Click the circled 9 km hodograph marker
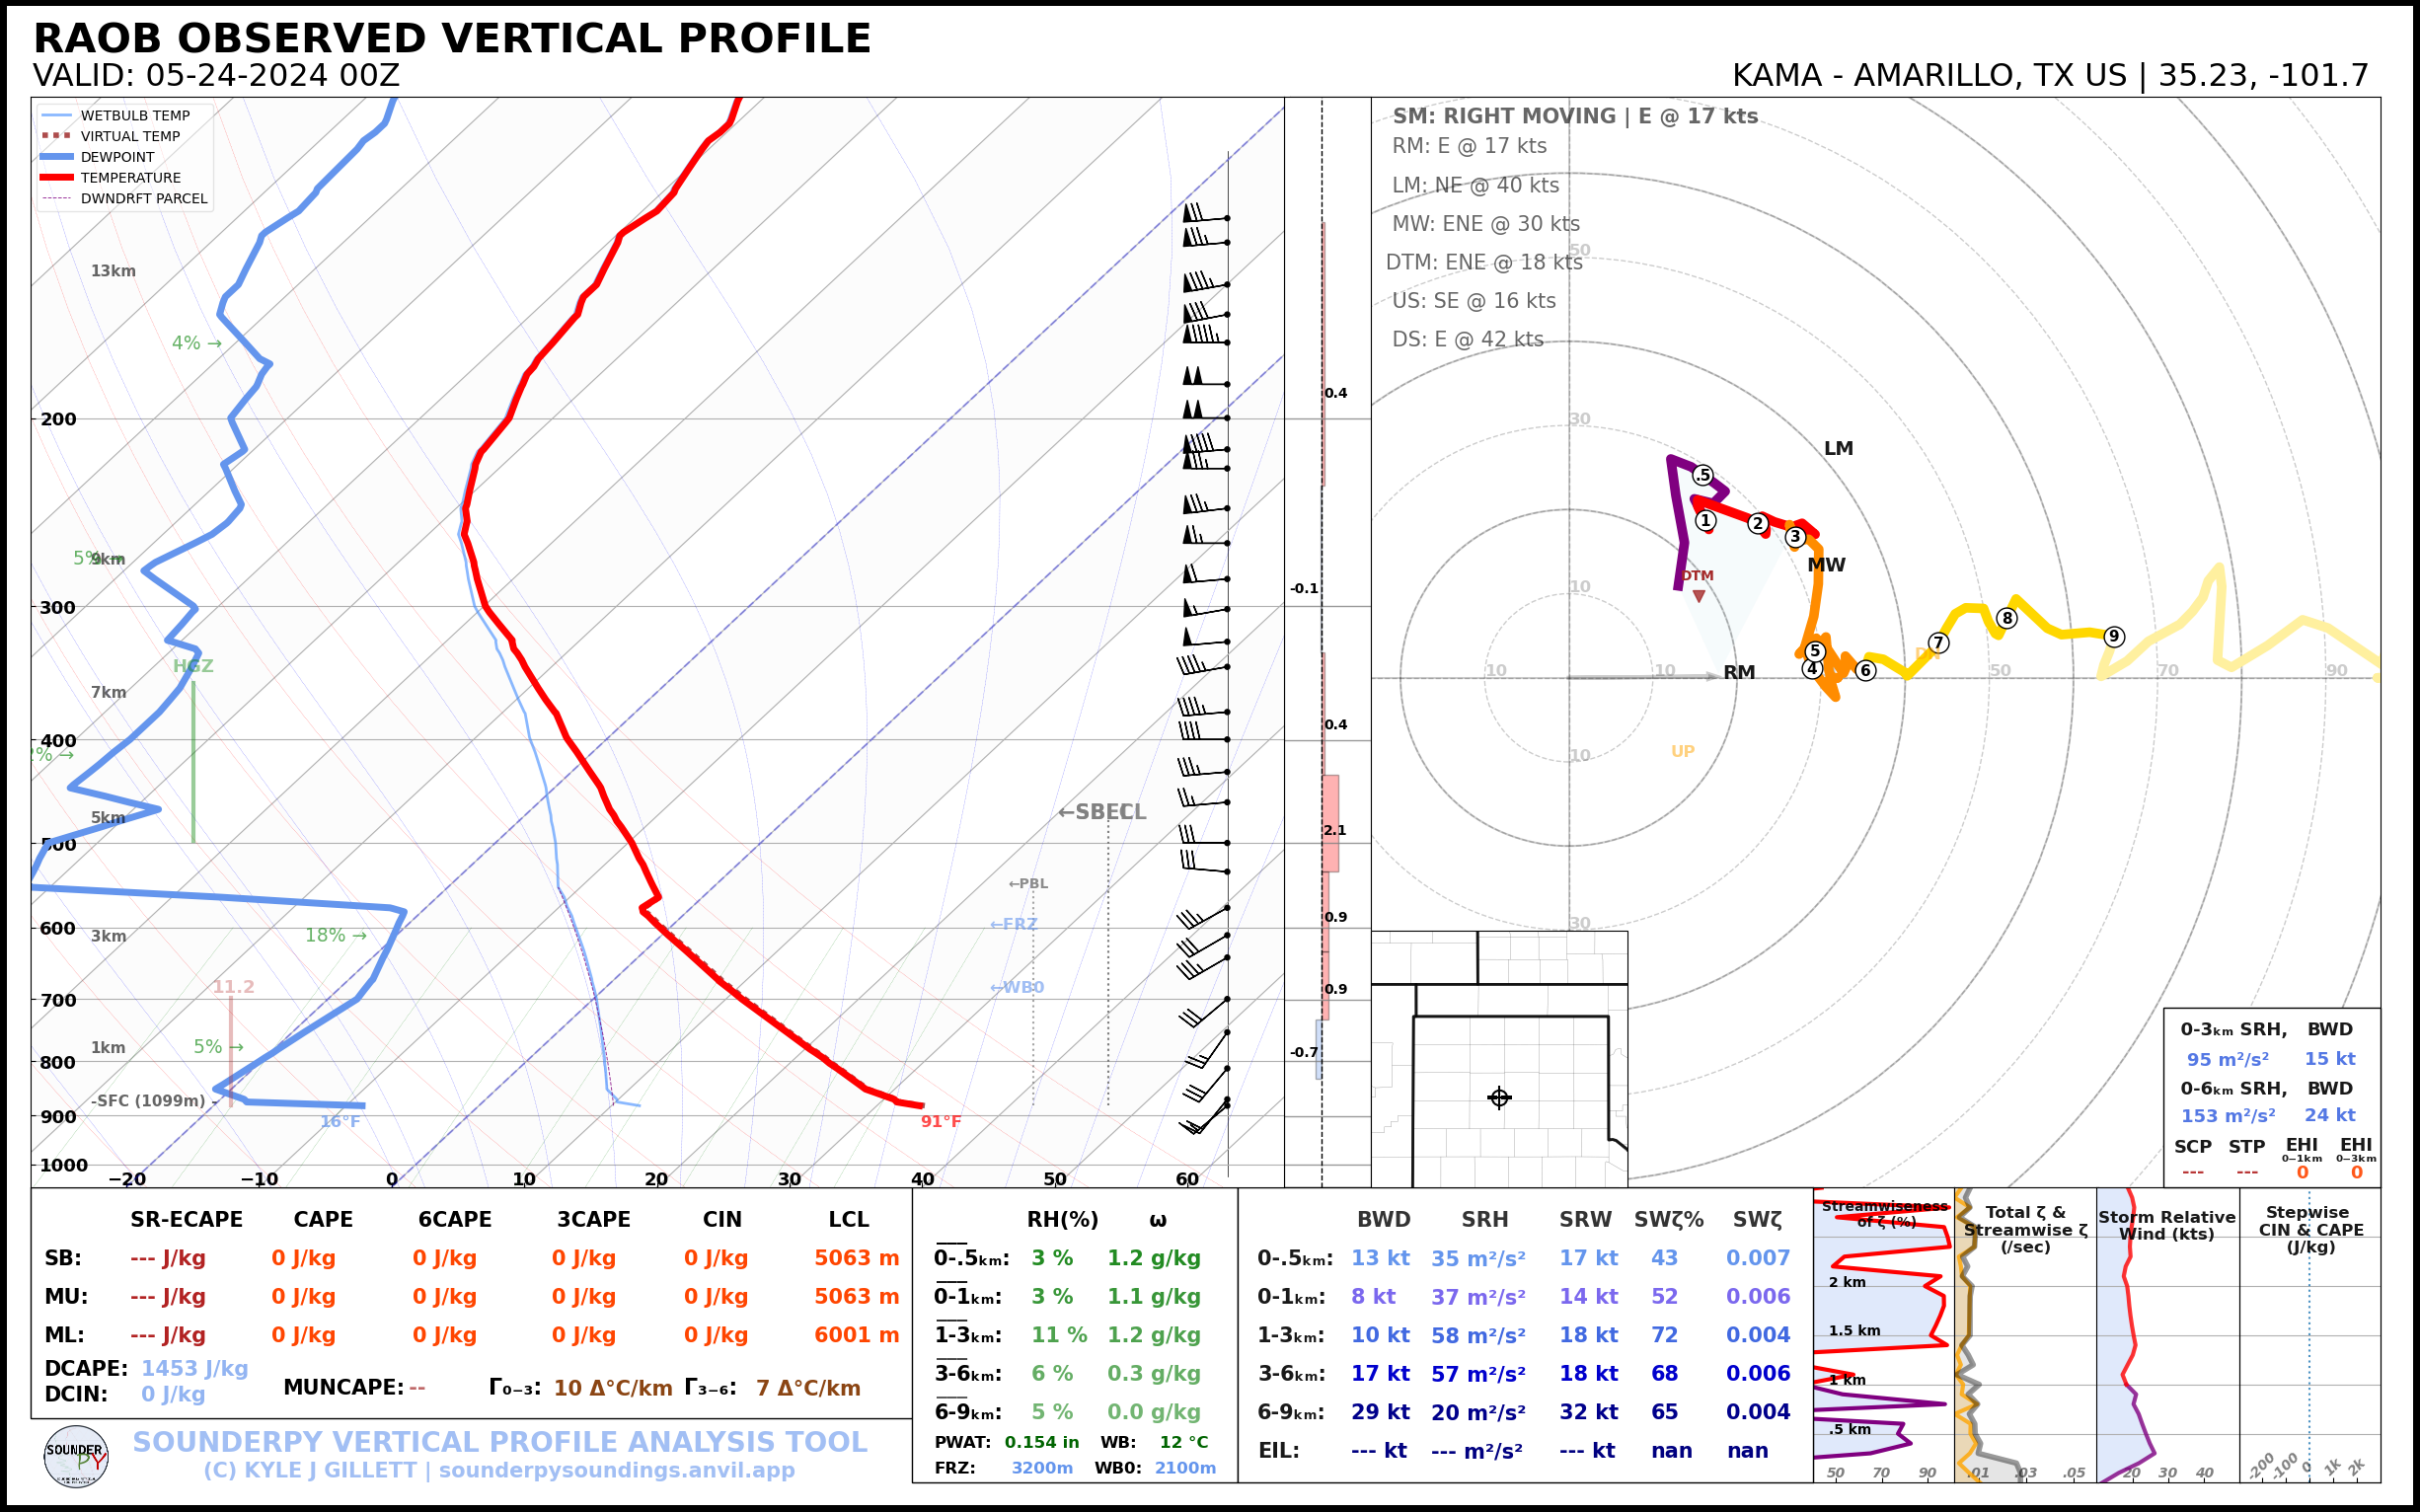This screenshot has height=1512, width=2420. (2113, 636)
